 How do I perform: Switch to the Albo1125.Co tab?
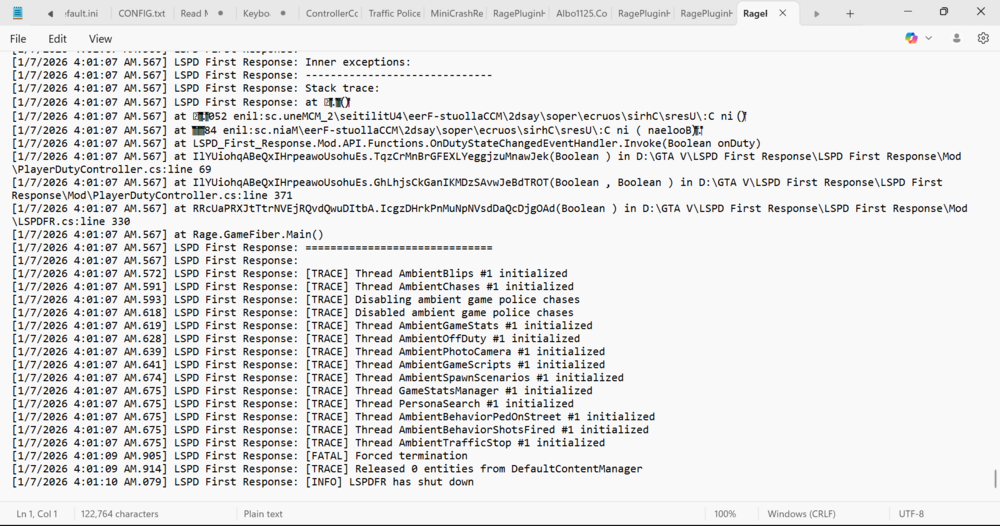coord(582,13)
